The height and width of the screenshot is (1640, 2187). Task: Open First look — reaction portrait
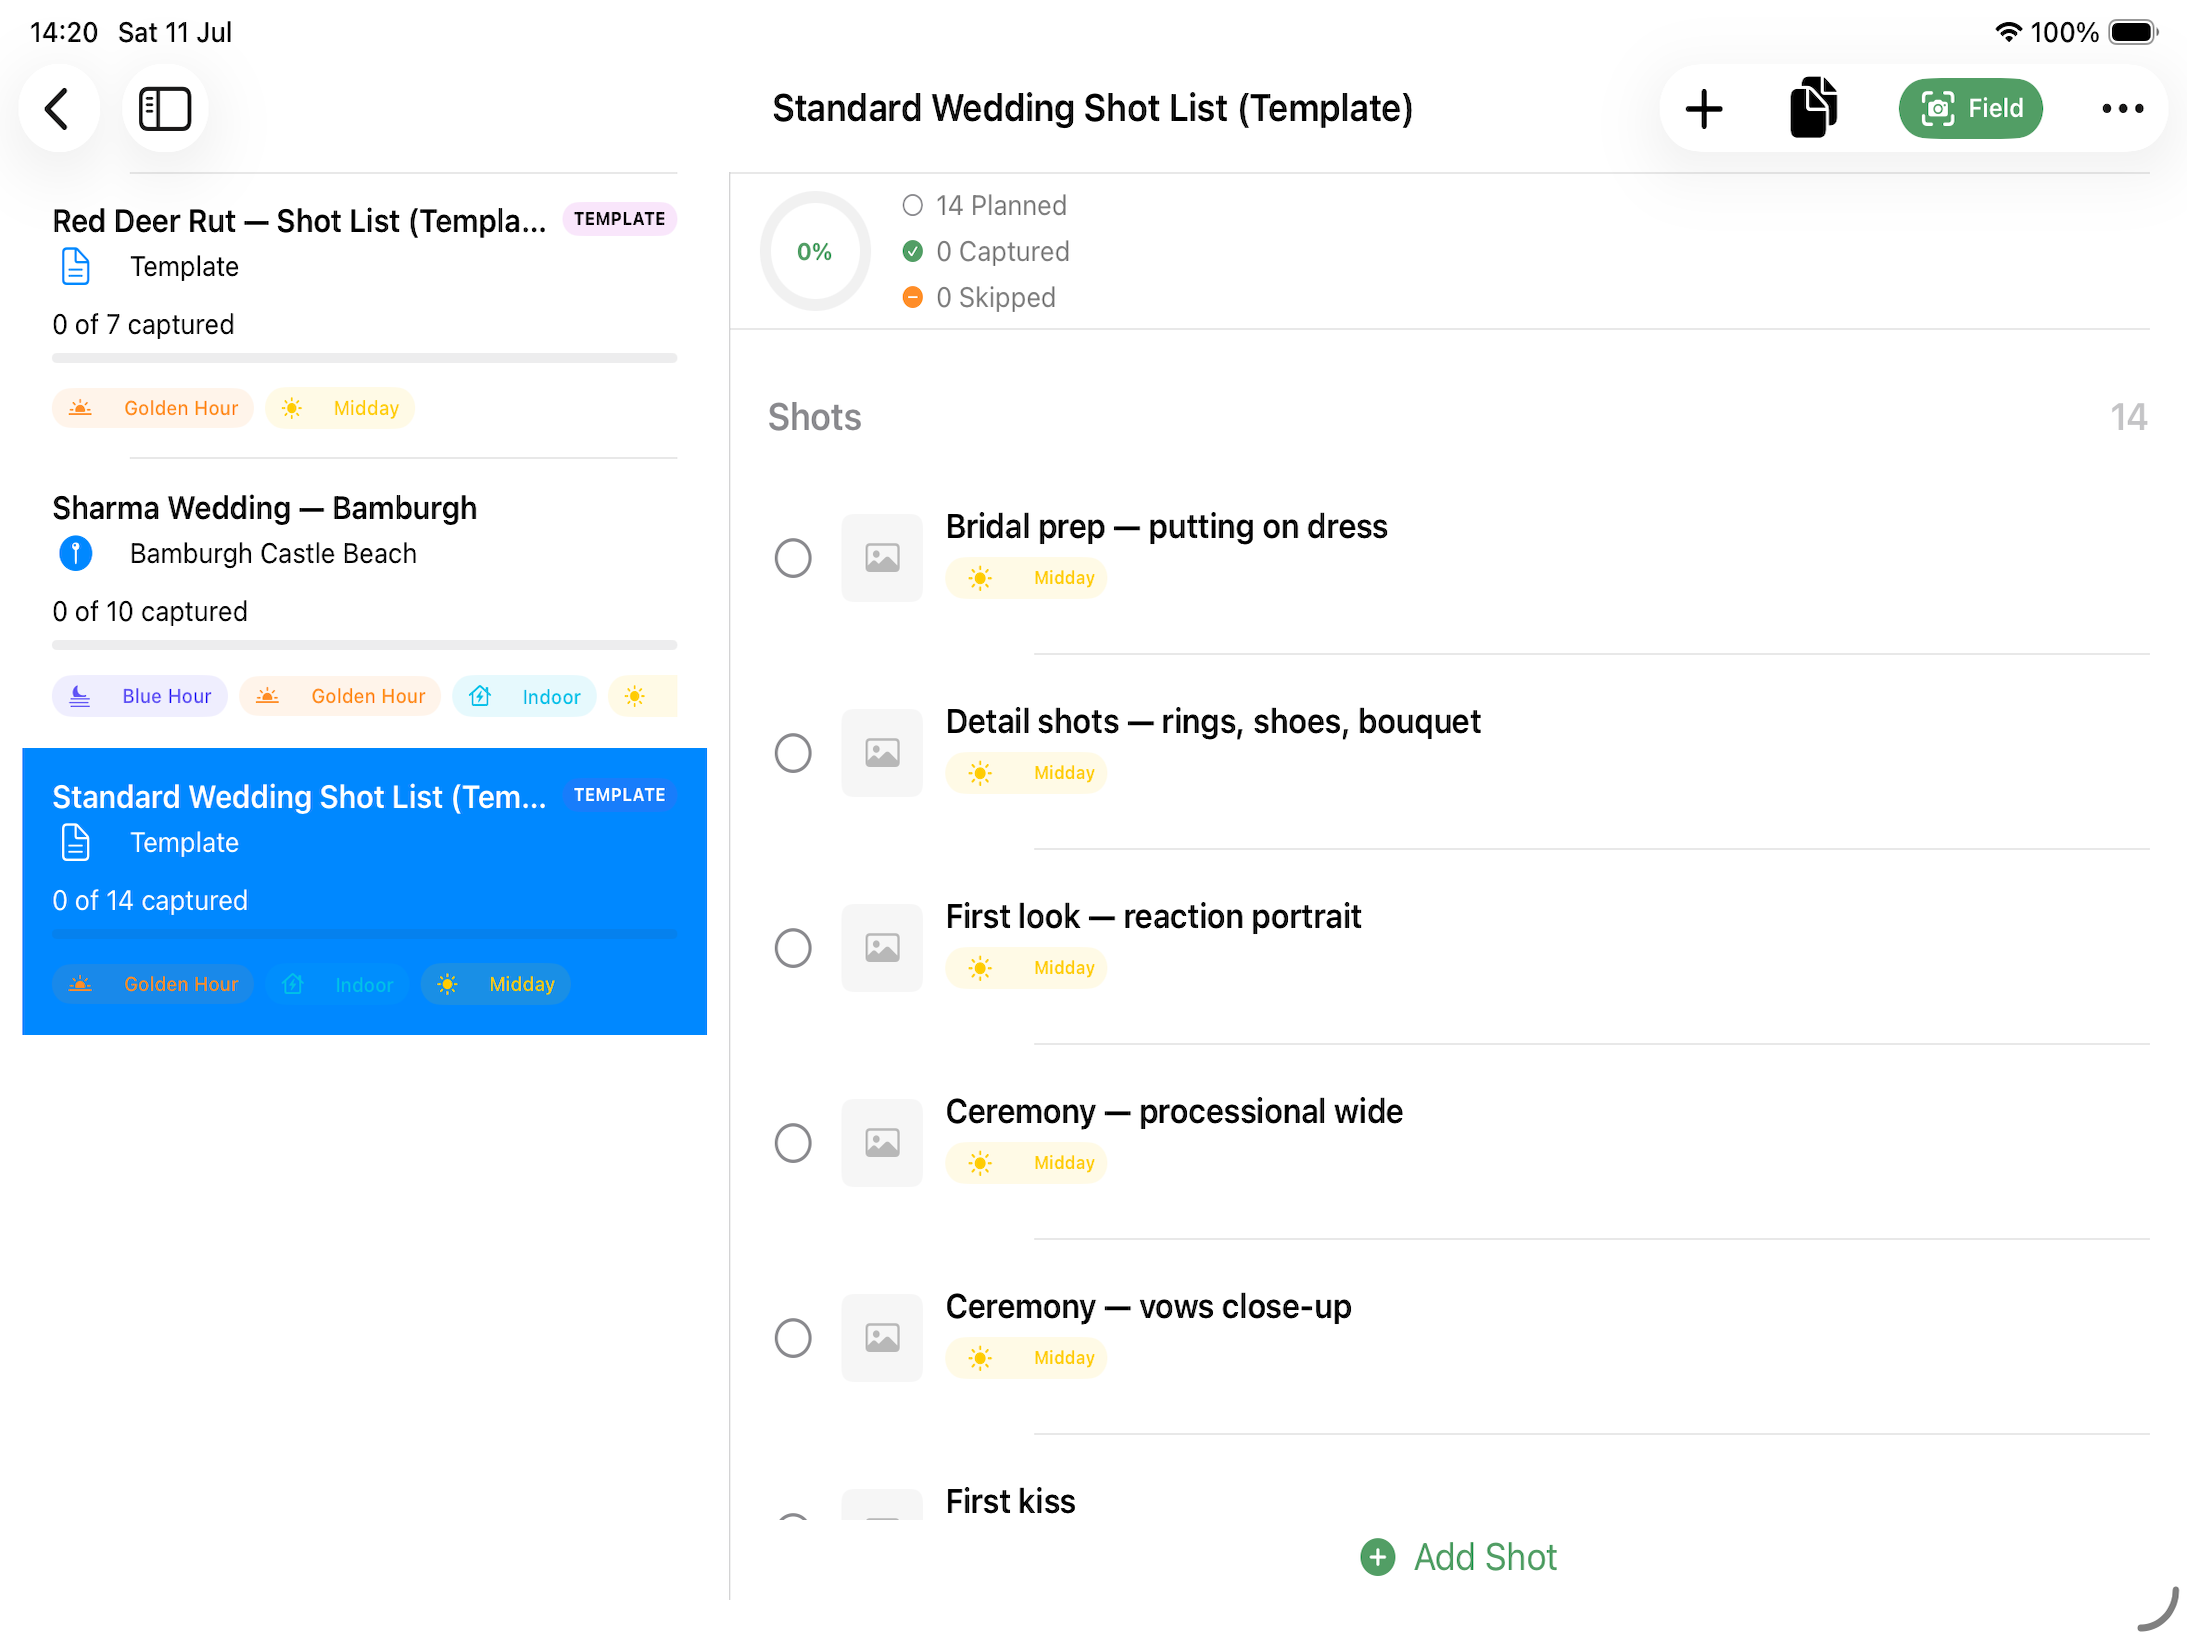(x=1153, y=917)
